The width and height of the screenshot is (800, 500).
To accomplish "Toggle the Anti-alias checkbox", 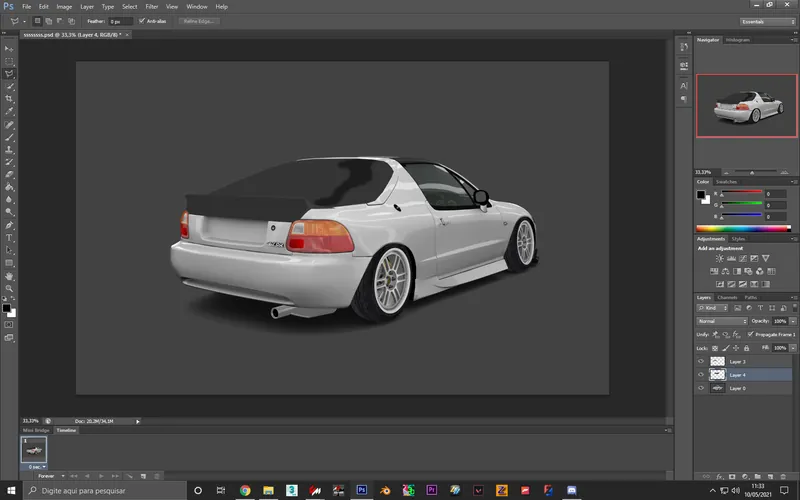I will tap(142, 21).
